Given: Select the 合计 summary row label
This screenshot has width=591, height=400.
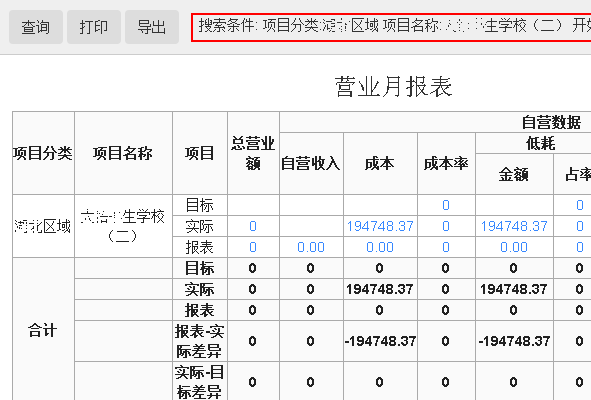Looking at the screenshot, I should (x=43, y=331).
